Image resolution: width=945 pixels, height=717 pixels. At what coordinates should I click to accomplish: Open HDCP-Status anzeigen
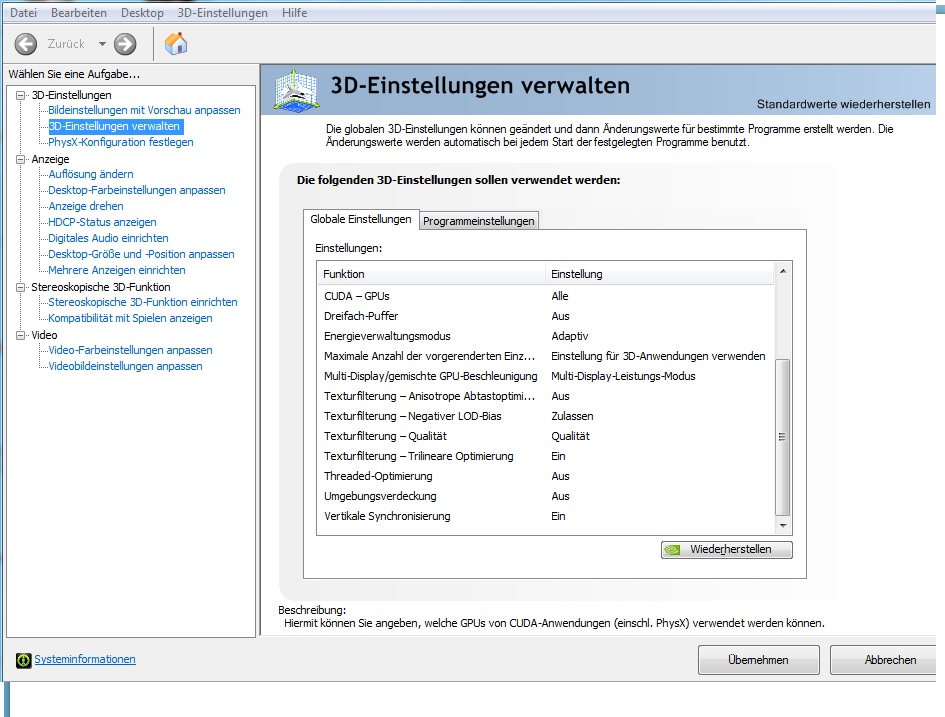pos(102,222)
